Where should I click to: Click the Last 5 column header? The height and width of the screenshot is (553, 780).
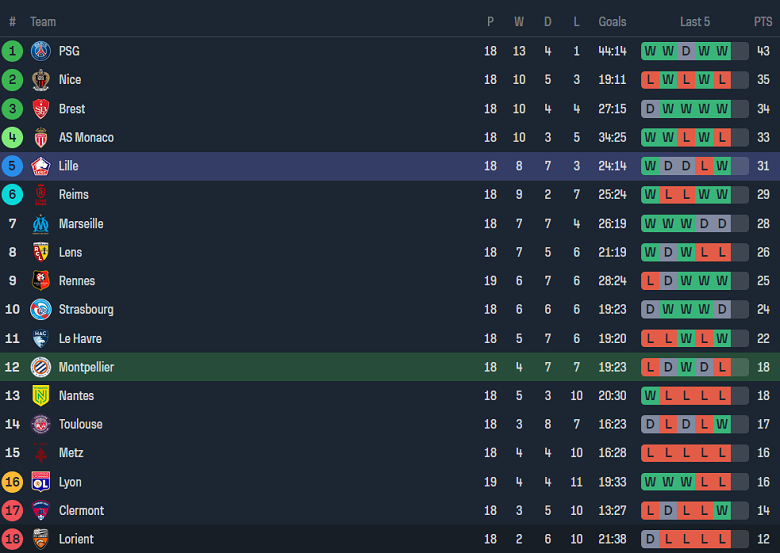click(x=695, y=22)
